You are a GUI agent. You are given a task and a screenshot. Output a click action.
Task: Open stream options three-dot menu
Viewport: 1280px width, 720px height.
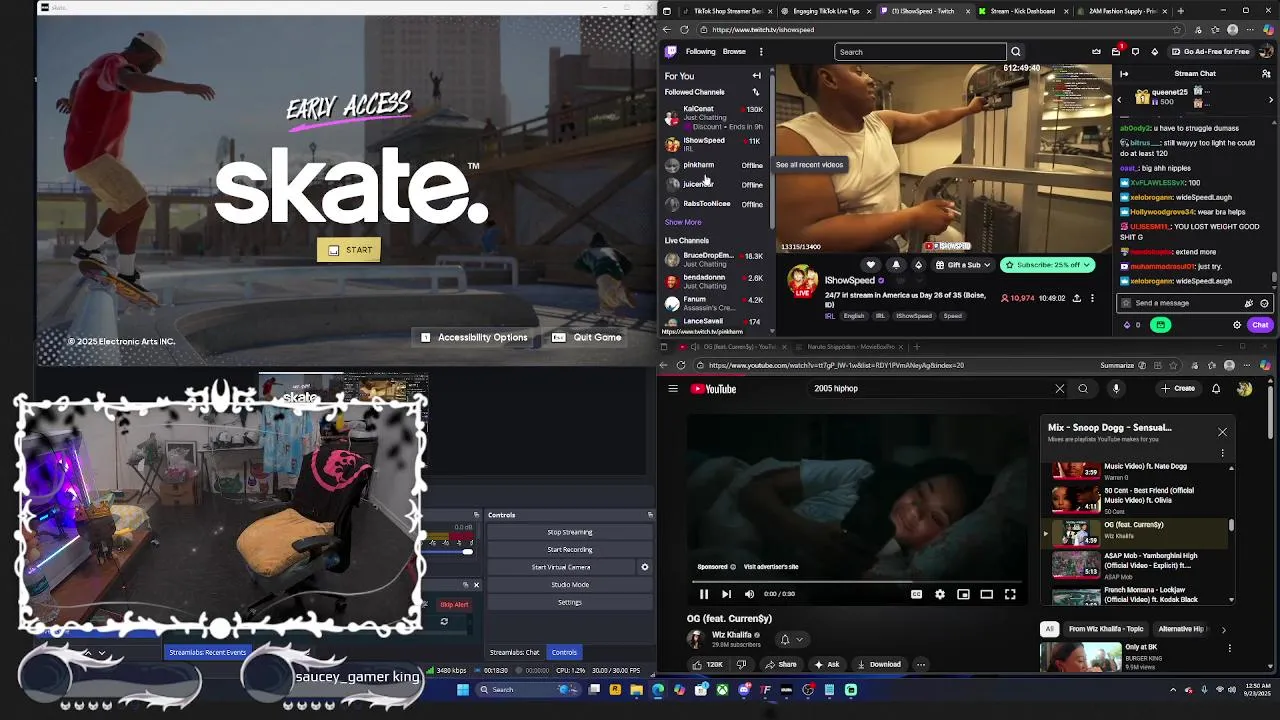point(1092,298)
